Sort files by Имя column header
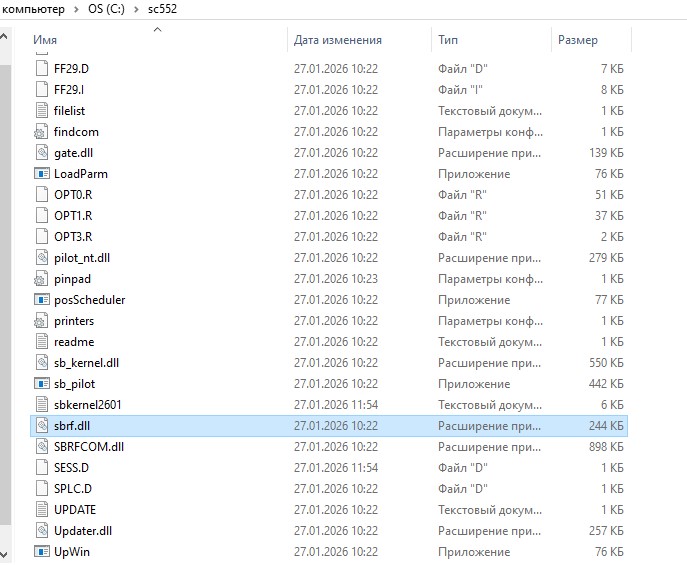Viewport: 687px width, 565px height. click(x=45, y=40)
